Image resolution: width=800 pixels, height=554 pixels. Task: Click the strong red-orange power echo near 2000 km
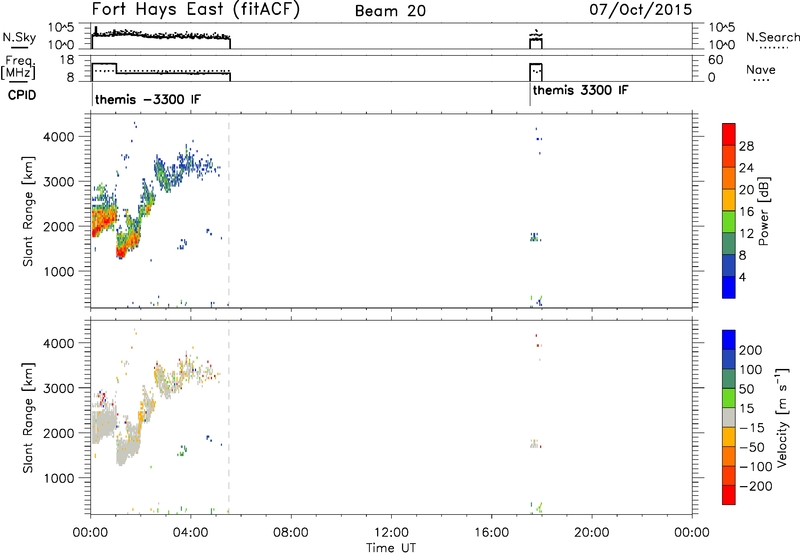point(104,222)
